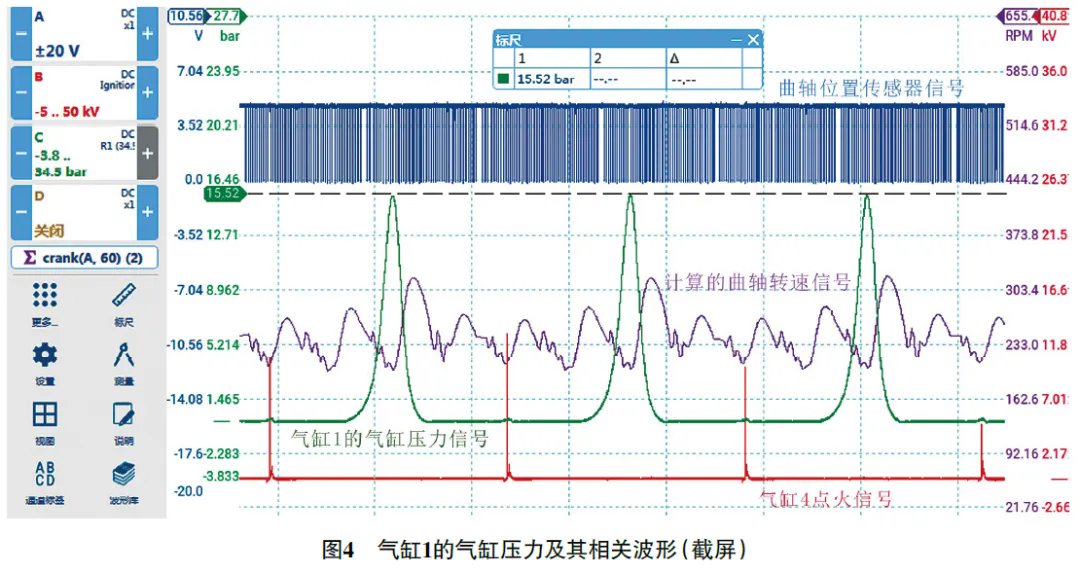Image resolution: width=1080 pixels, height=573 pixels.
Task: Click ruler column header 2
Action: [x=627, y=58]
